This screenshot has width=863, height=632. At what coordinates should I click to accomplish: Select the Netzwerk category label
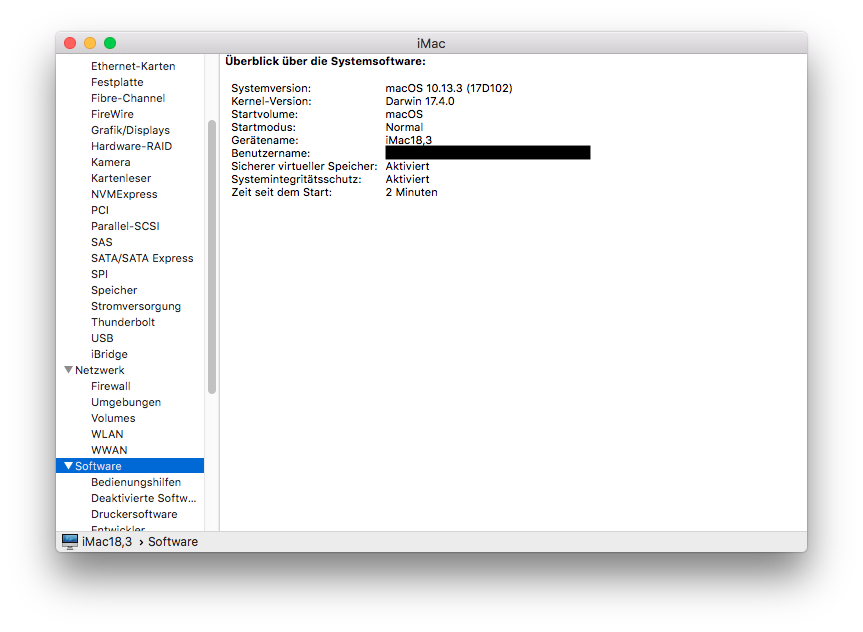pyautogui.click(x=100, y=370)
